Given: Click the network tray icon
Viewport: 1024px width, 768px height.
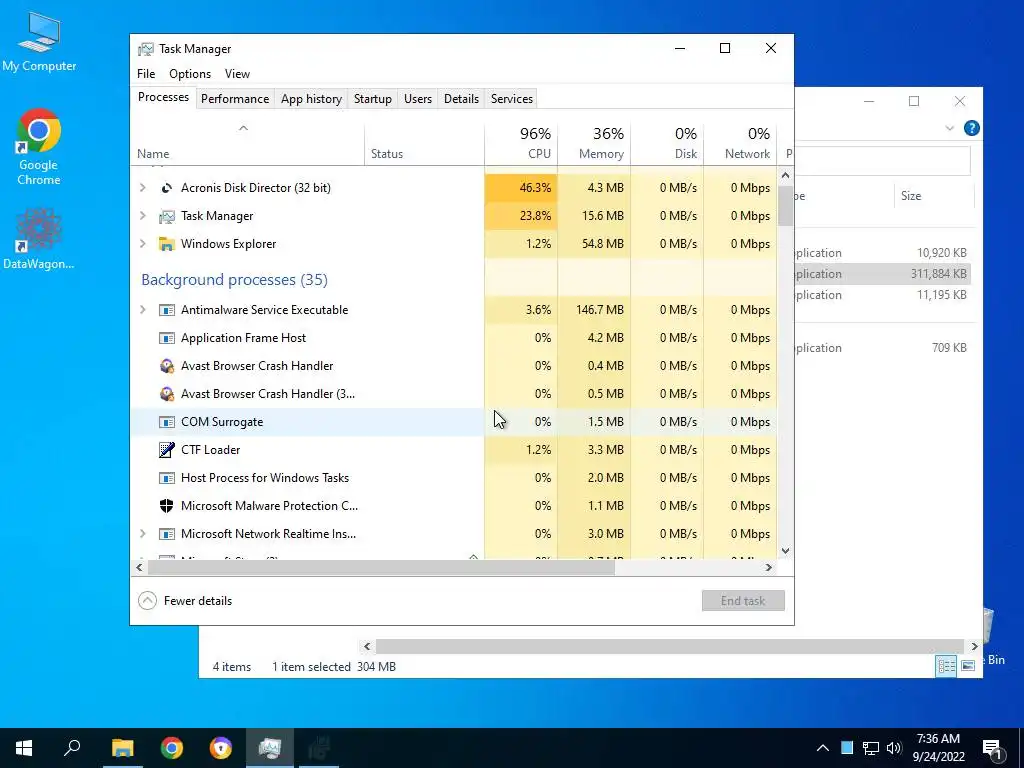Looking at the screenshot, I should 871,748.
